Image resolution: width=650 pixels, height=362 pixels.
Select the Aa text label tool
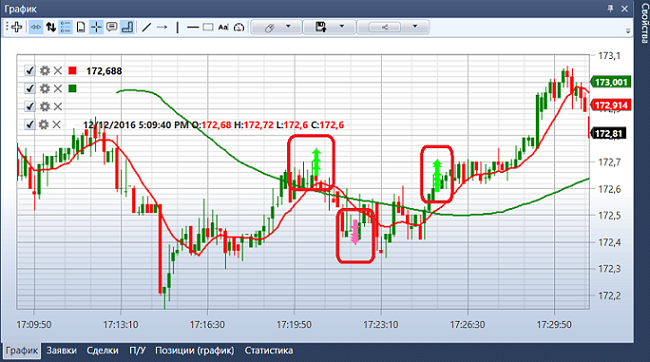point(223,27)
